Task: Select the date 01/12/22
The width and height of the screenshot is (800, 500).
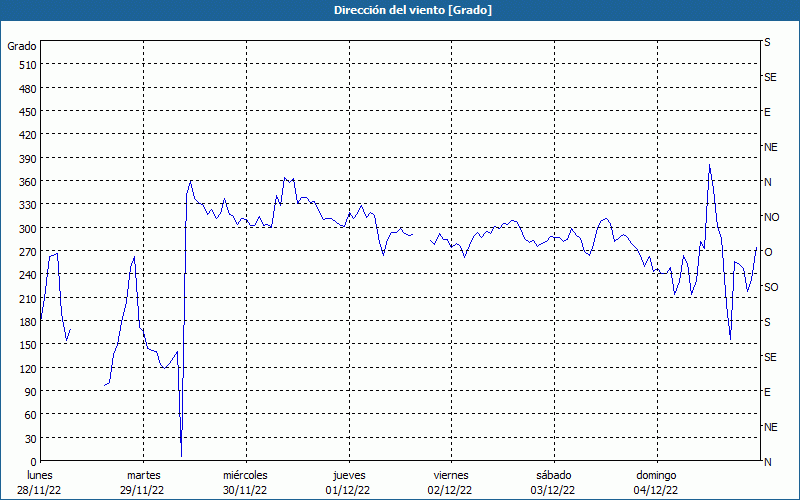Action: tap(348, 490)
